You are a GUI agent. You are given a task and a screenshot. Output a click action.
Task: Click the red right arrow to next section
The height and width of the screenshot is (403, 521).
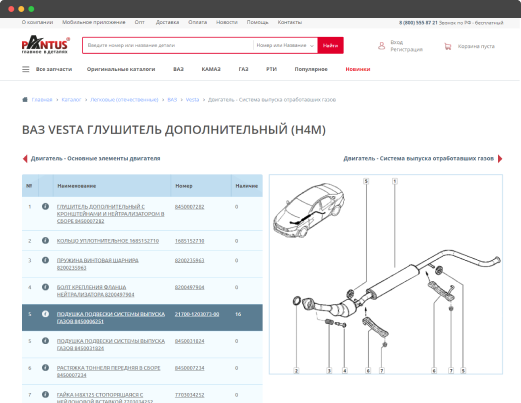pyautogui.click(x=500, y=159)
